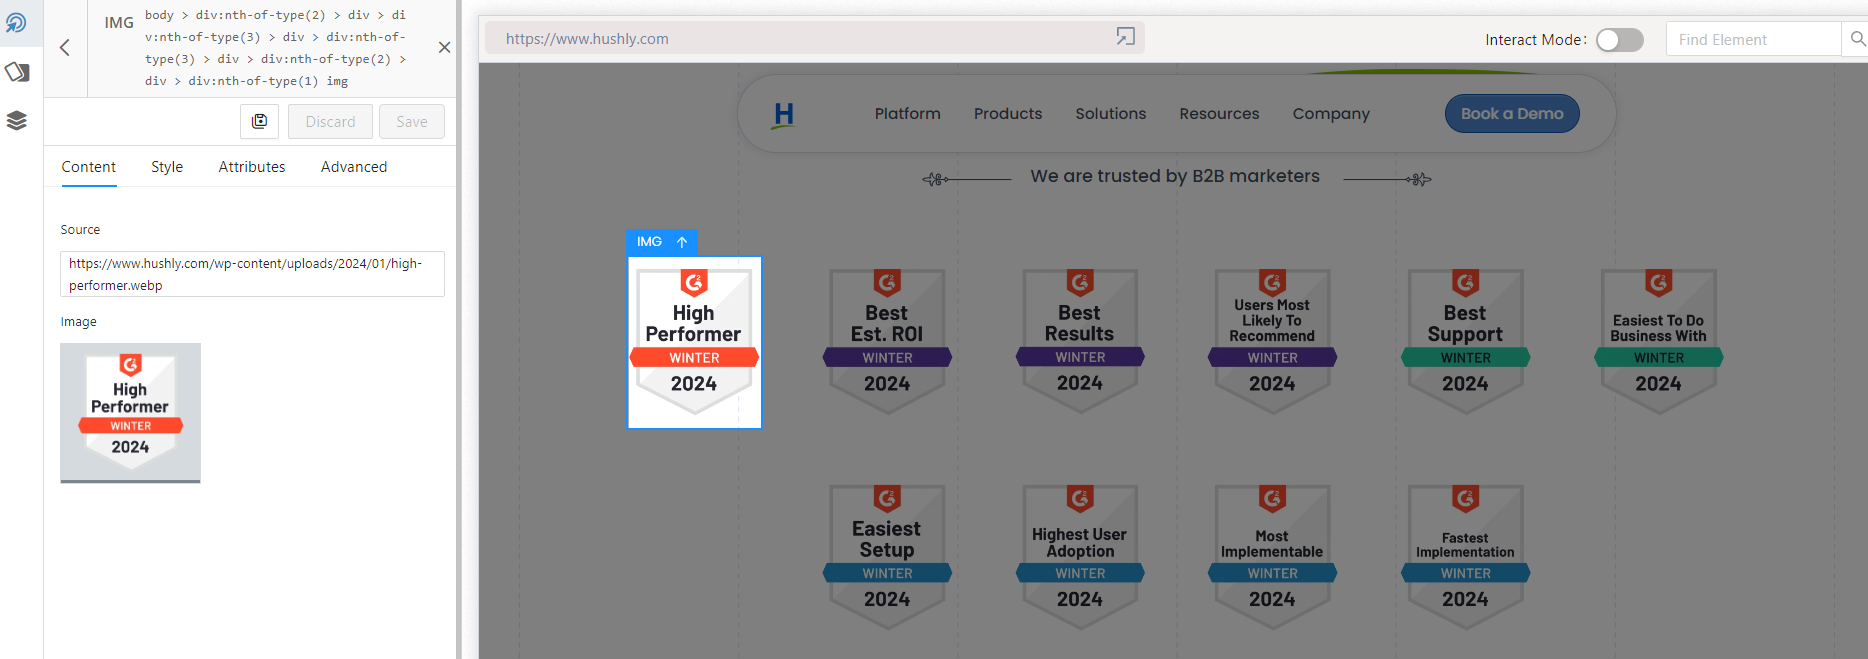Select the Most Implementable badge
This screenshot has height=659, width=1868.
(1272, 557)
